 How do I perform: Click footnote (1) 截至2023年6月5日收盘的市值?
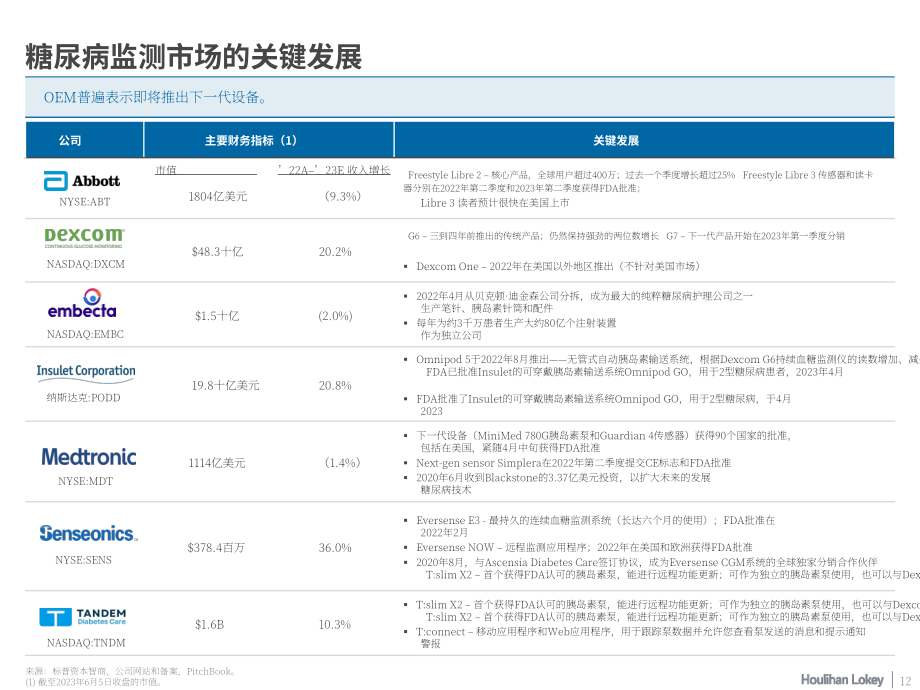click(93, 682)
